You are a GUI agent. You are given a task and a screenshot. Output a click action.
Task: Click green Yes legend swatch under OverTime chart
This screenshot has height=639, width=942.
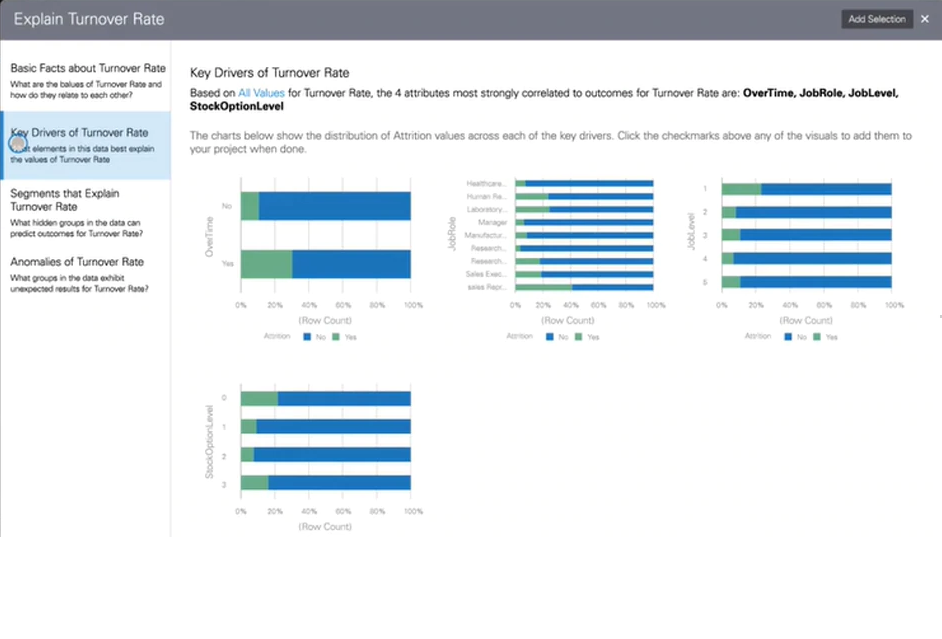336,337
